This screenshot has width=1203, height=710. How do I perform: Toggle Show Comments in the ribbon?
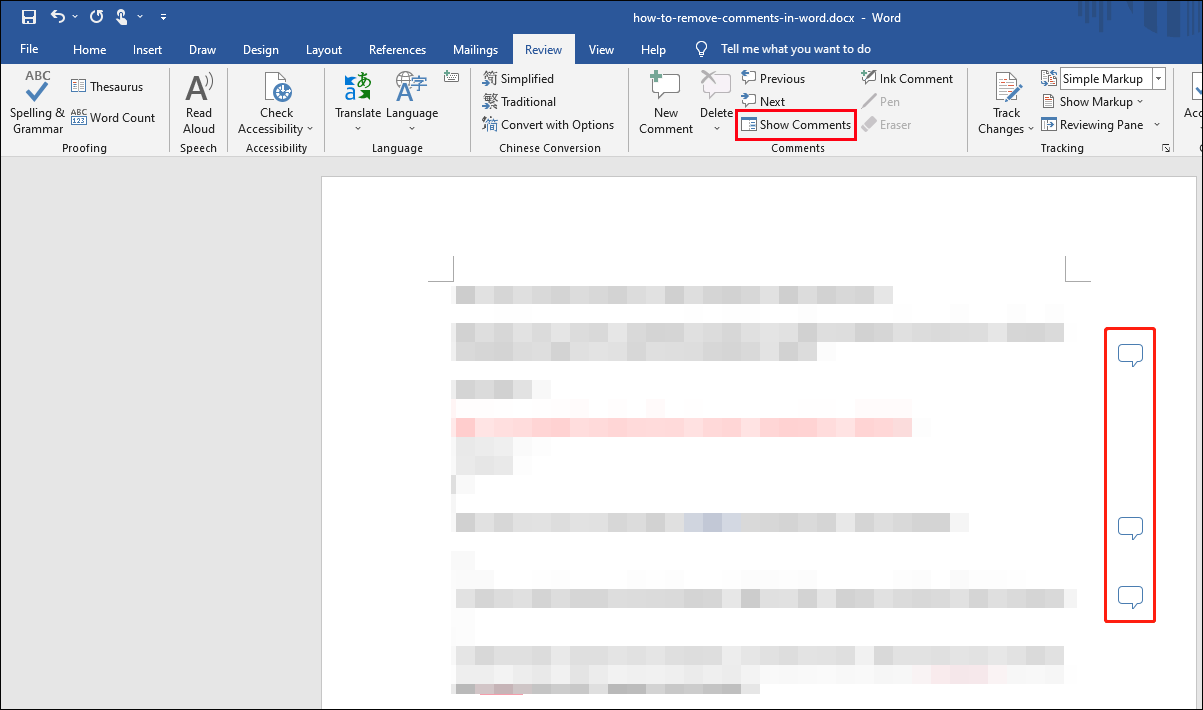[x=796, y=125]
